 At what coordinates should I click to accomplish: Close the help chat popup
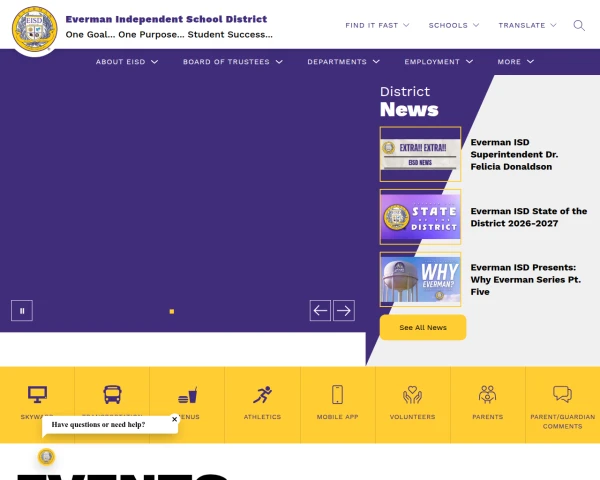coord(174,419)
